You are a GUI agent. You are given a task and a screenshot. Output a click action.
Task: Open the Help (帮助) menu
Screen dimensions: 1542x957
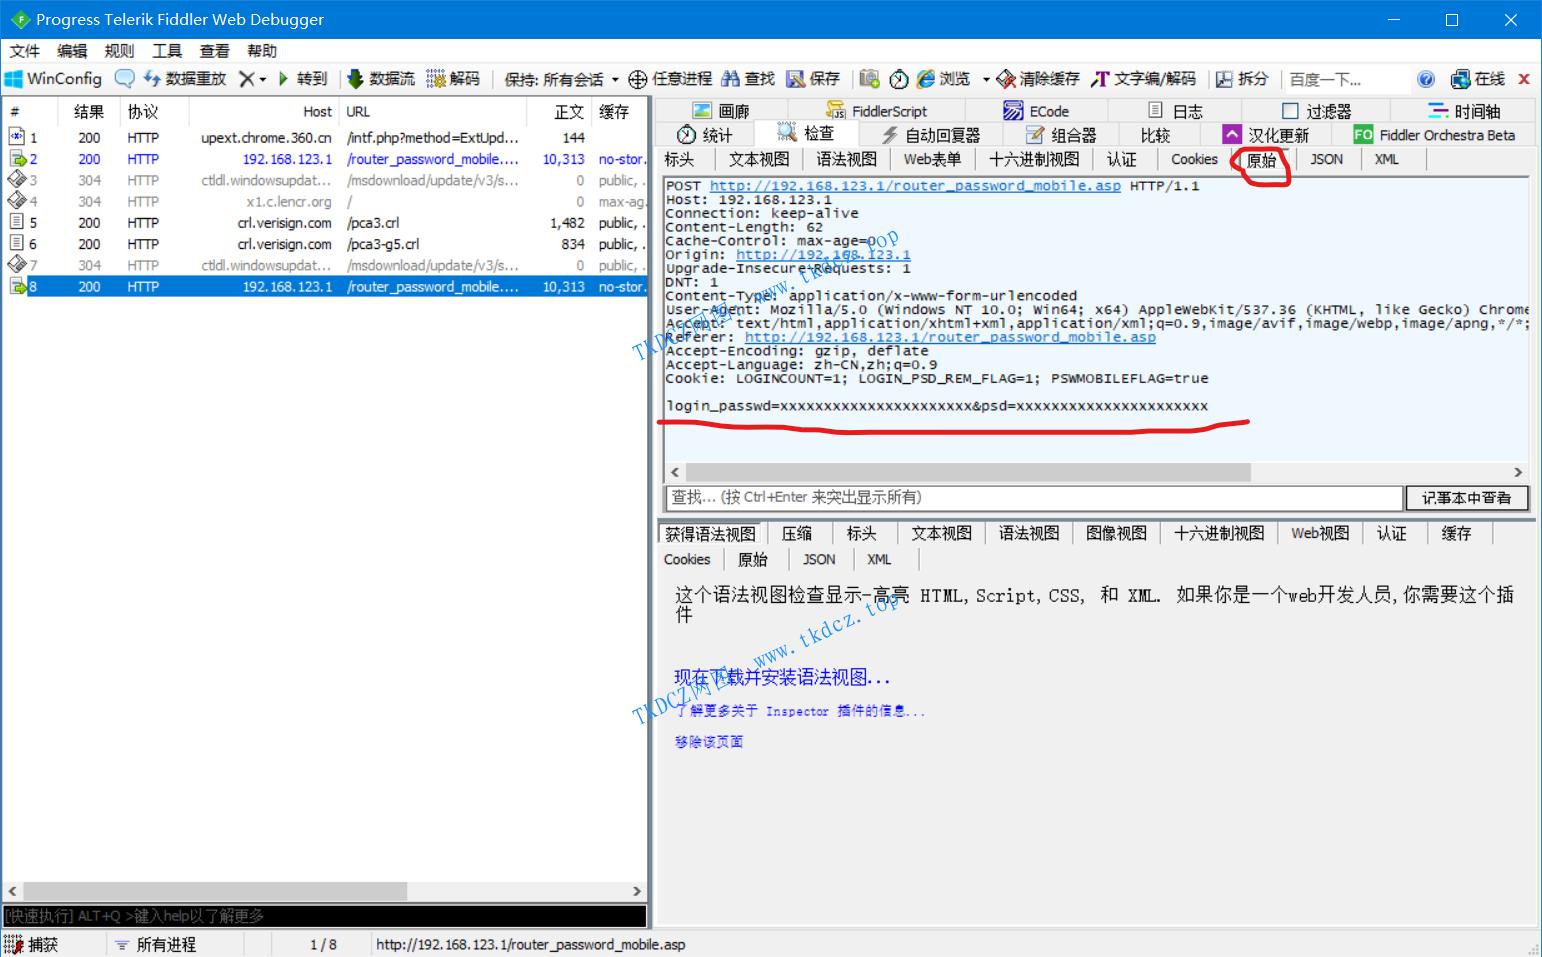click(x=262, y=51)
